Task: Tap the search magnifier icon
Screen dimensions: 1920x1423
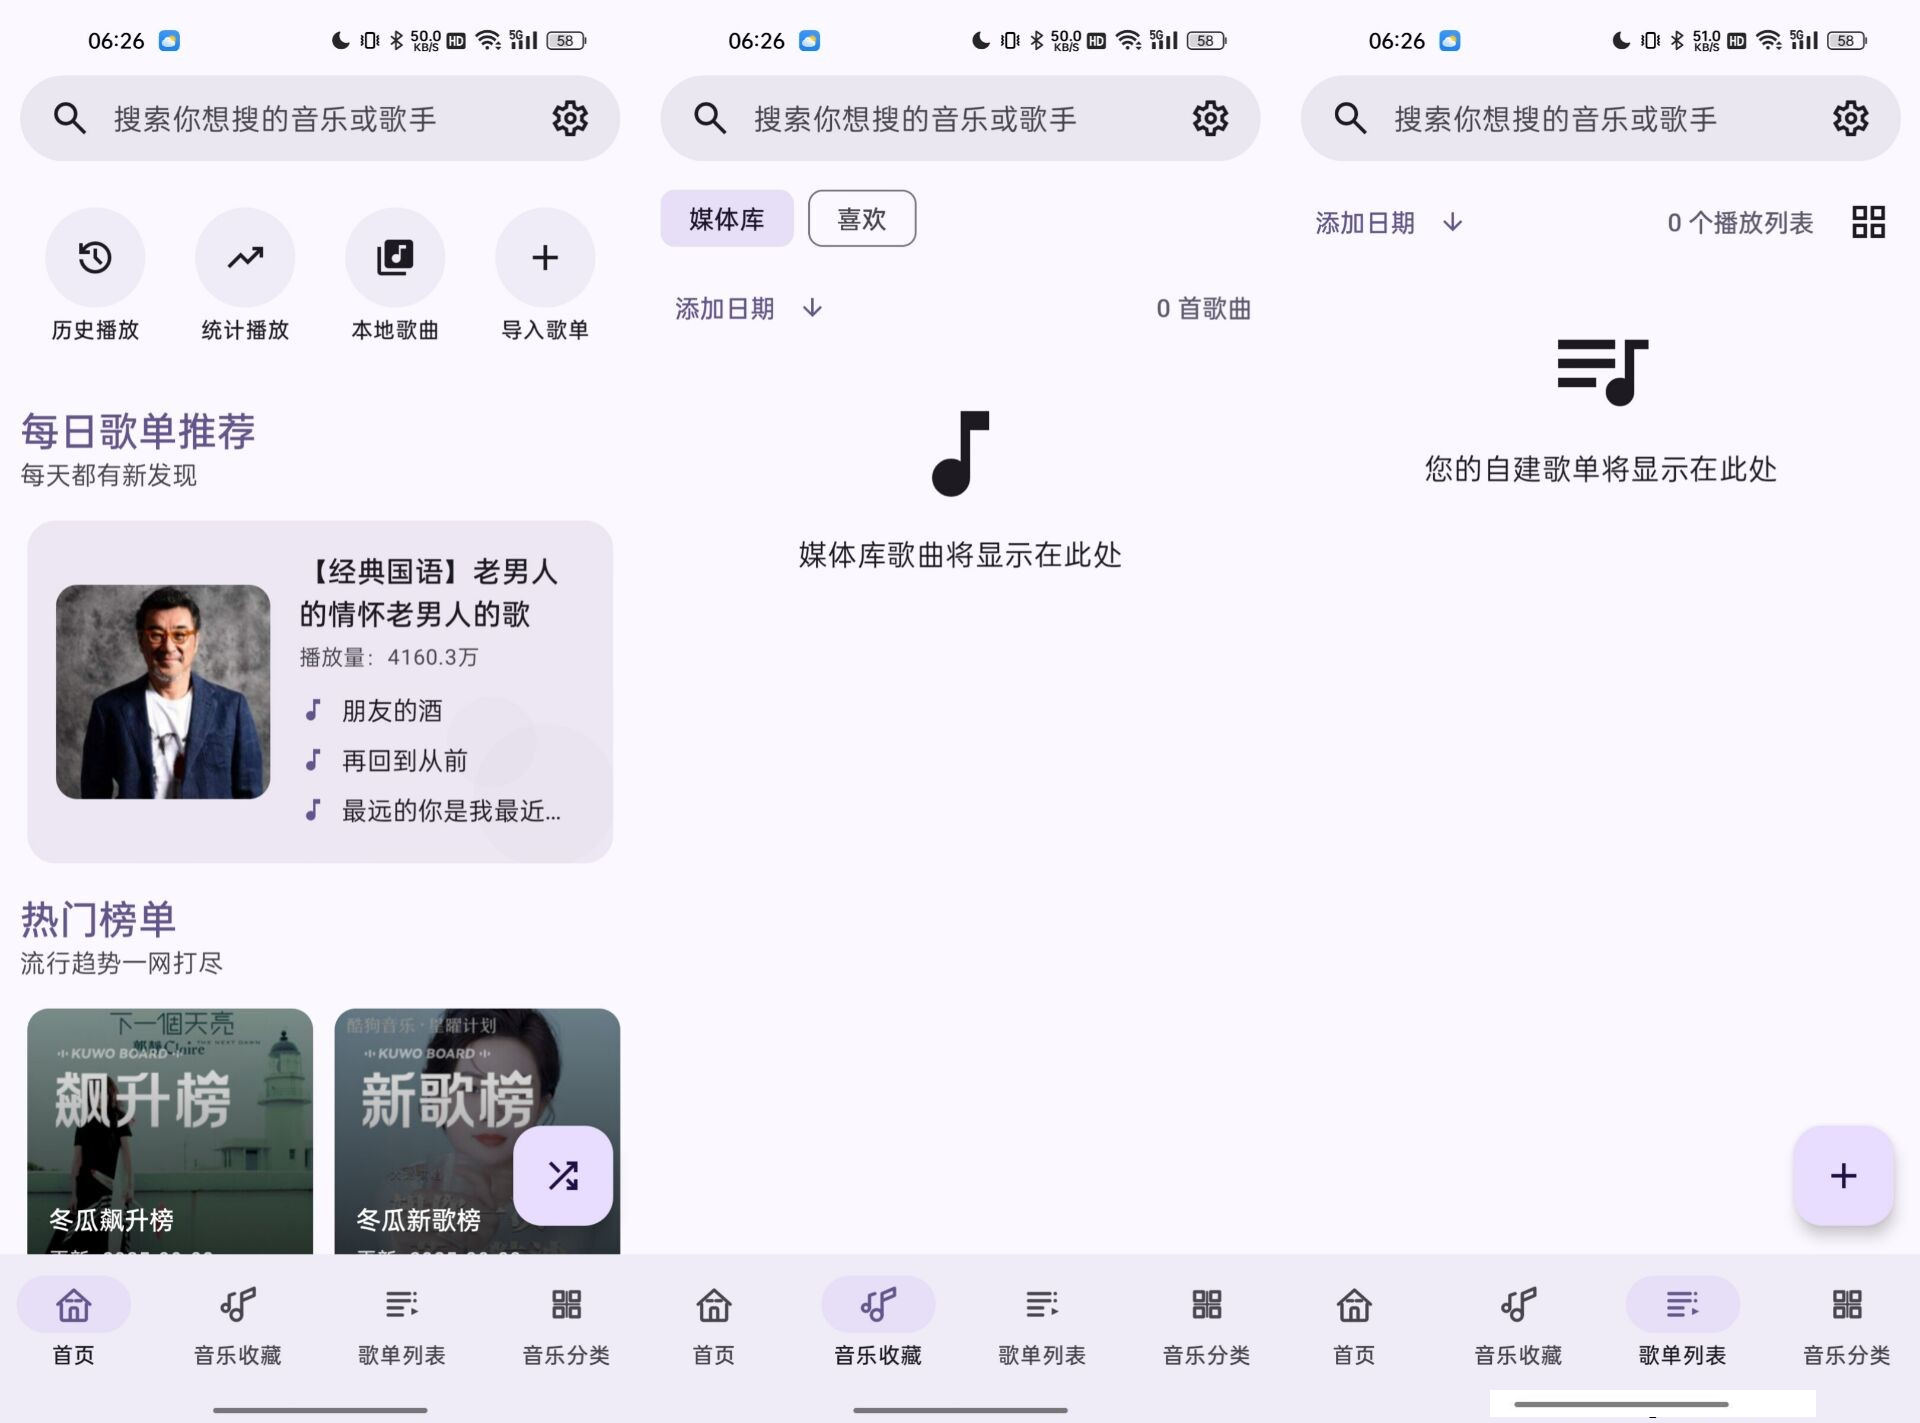Action: (x=70, y=118)
